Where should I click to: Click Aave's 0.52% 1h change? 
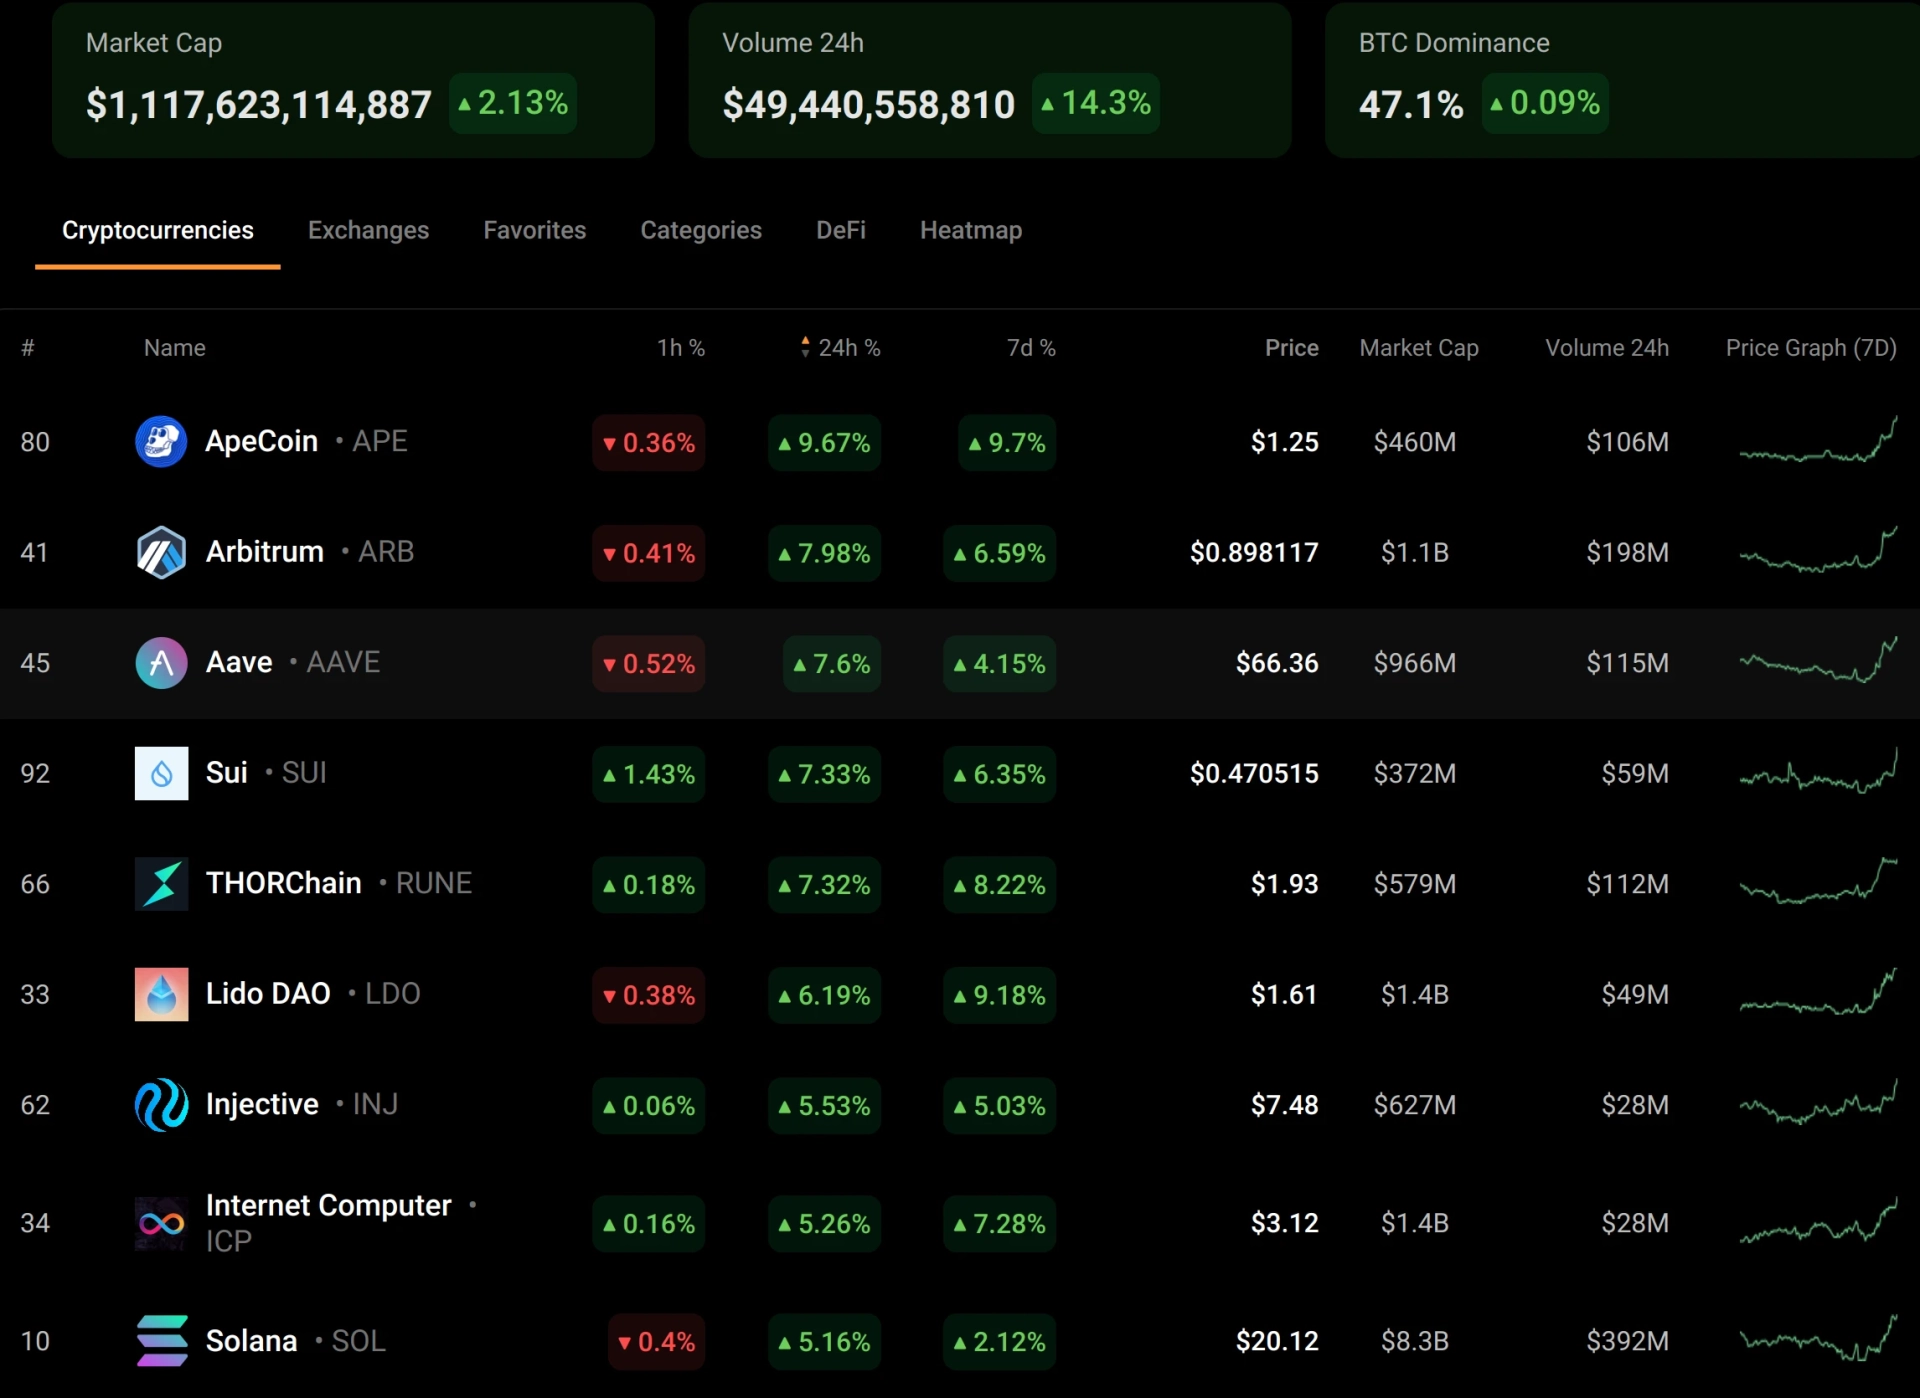tap(648, 664)
